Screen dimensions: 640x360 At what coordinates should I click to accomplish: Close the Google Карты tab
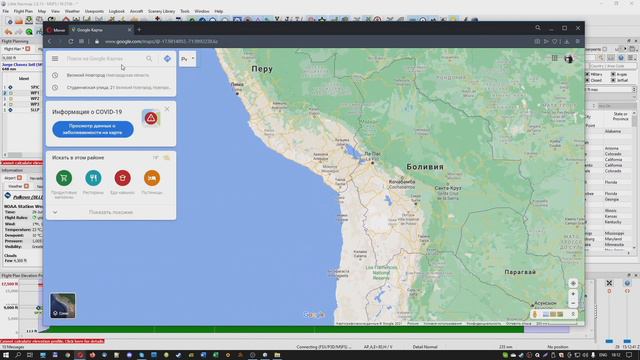[129, 30]
